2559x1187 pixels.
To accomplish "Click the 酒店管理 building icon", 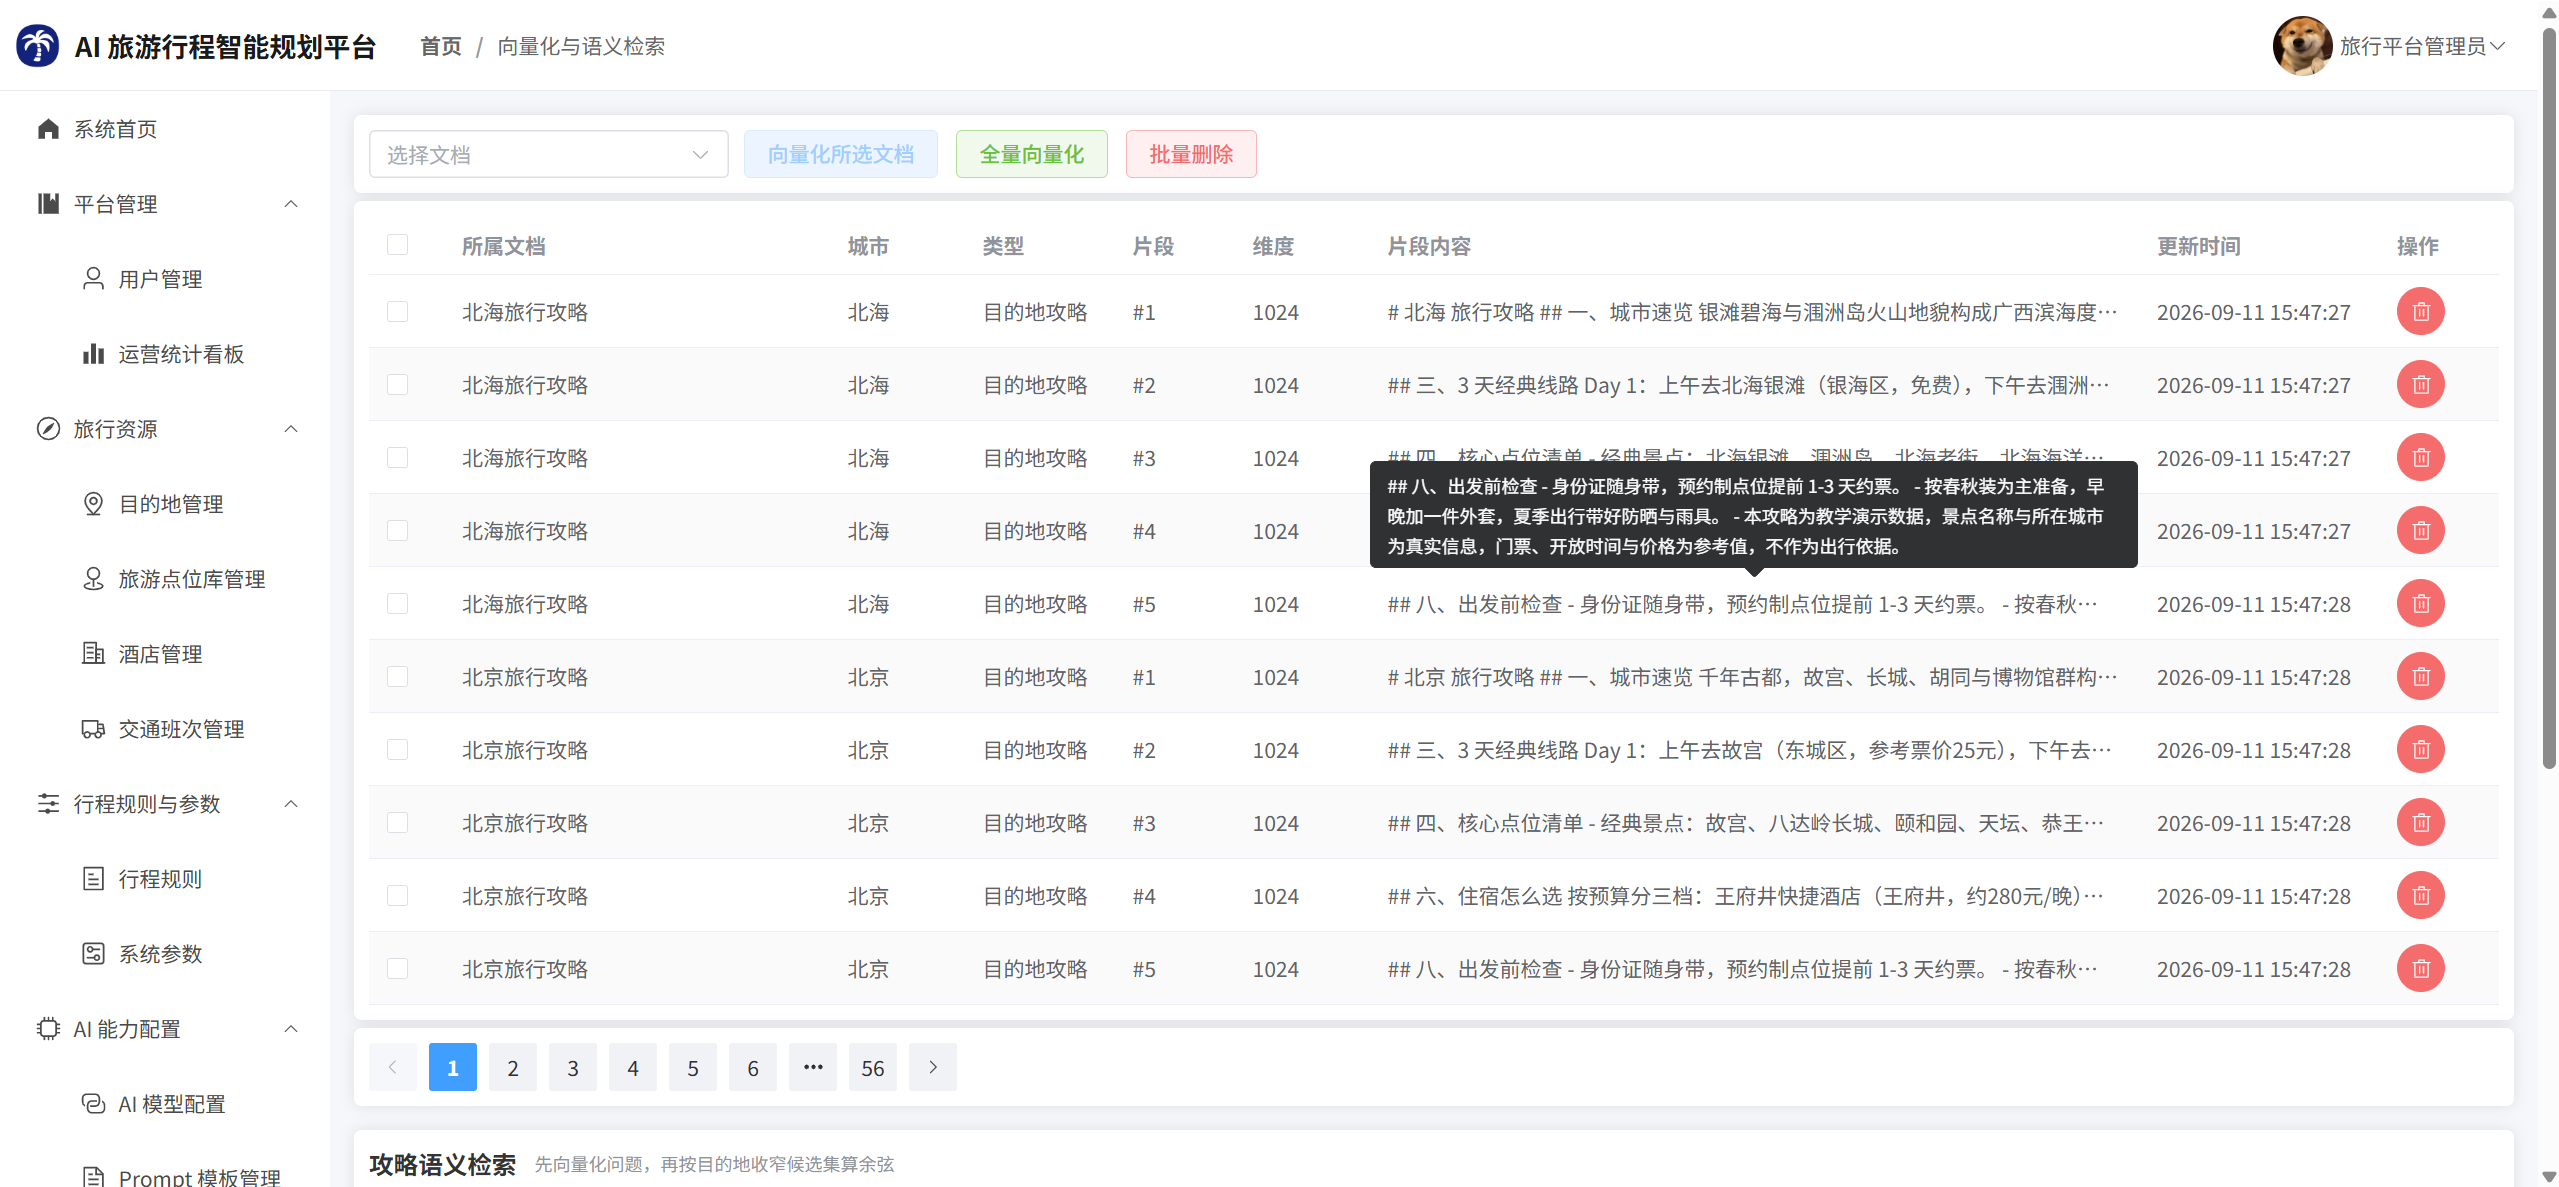I will click(93, 654).
